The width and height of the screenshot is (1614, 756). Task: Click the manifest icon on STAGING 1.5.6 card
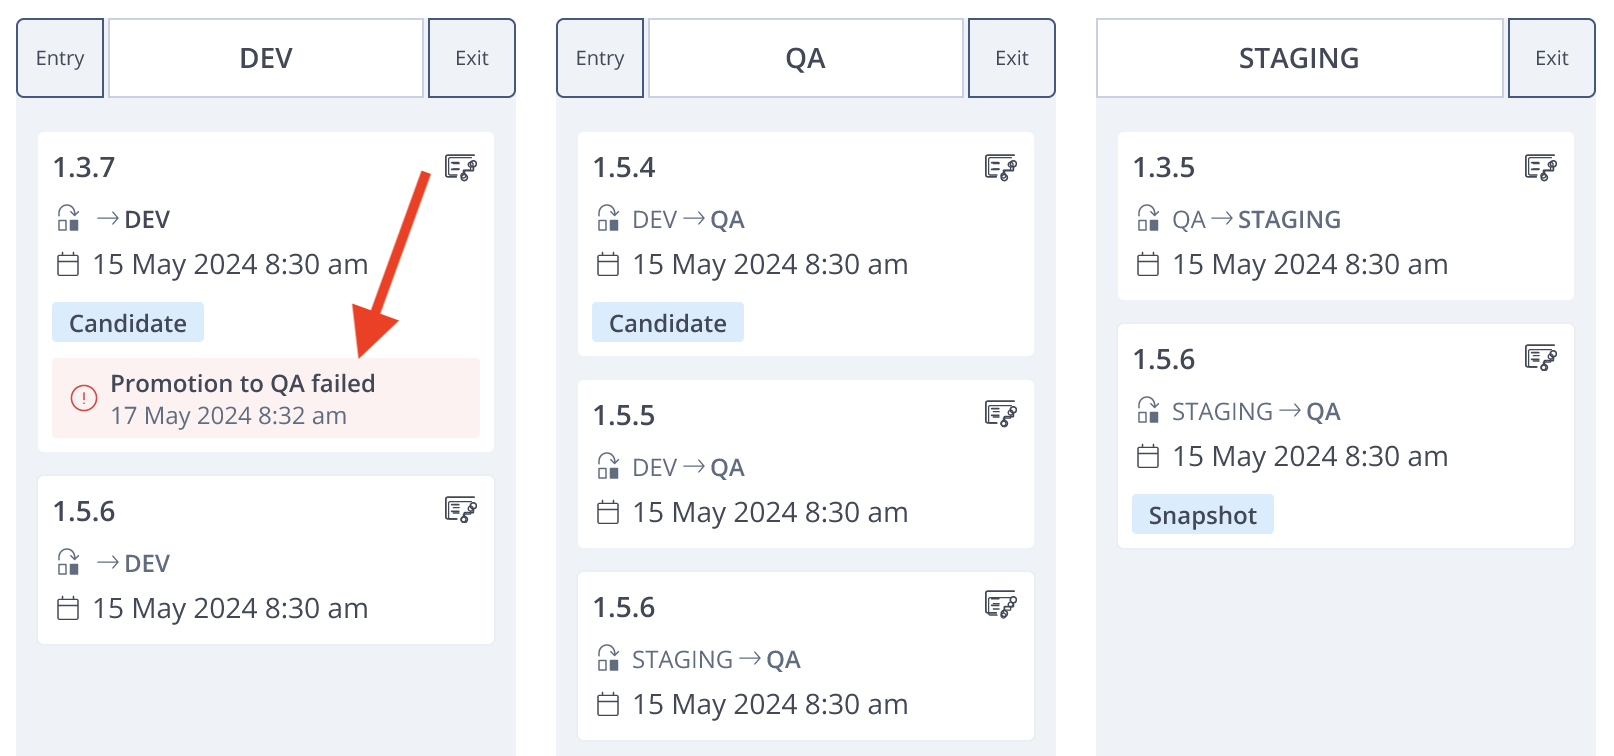point(1540,357)
